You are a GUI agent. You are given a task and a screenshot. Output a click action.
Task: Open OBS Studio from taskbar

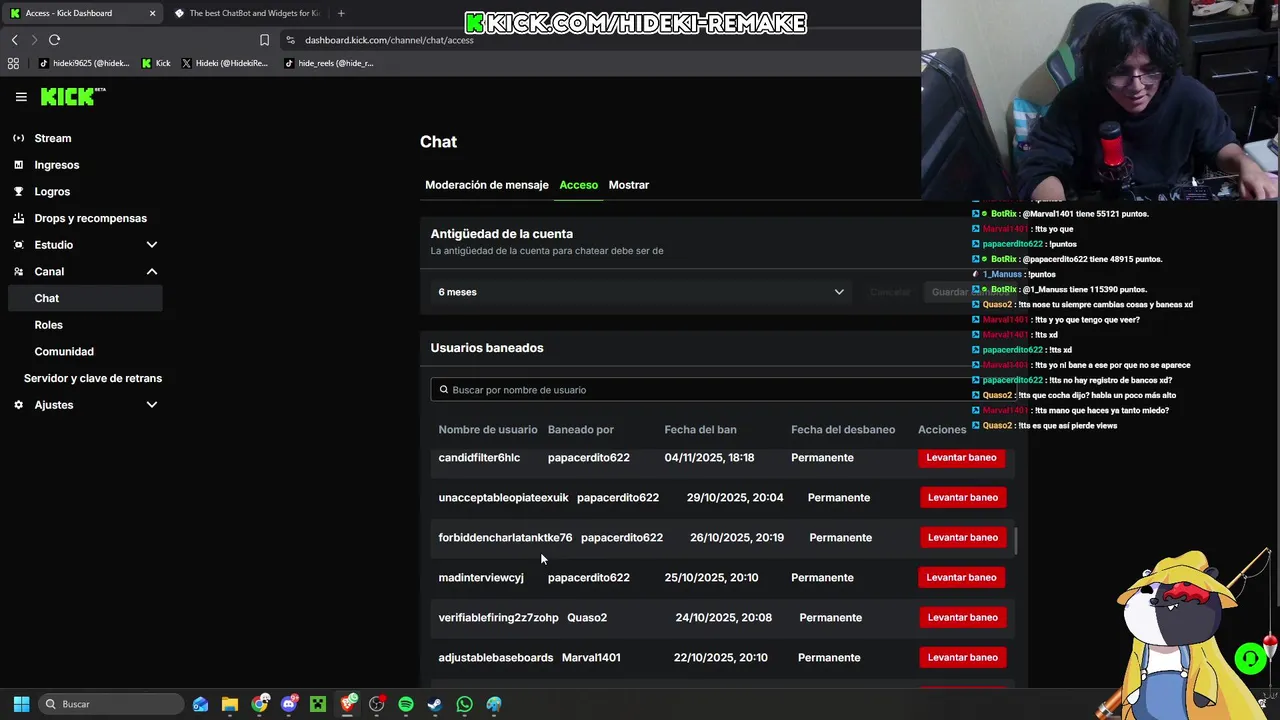tap(377, 704)
